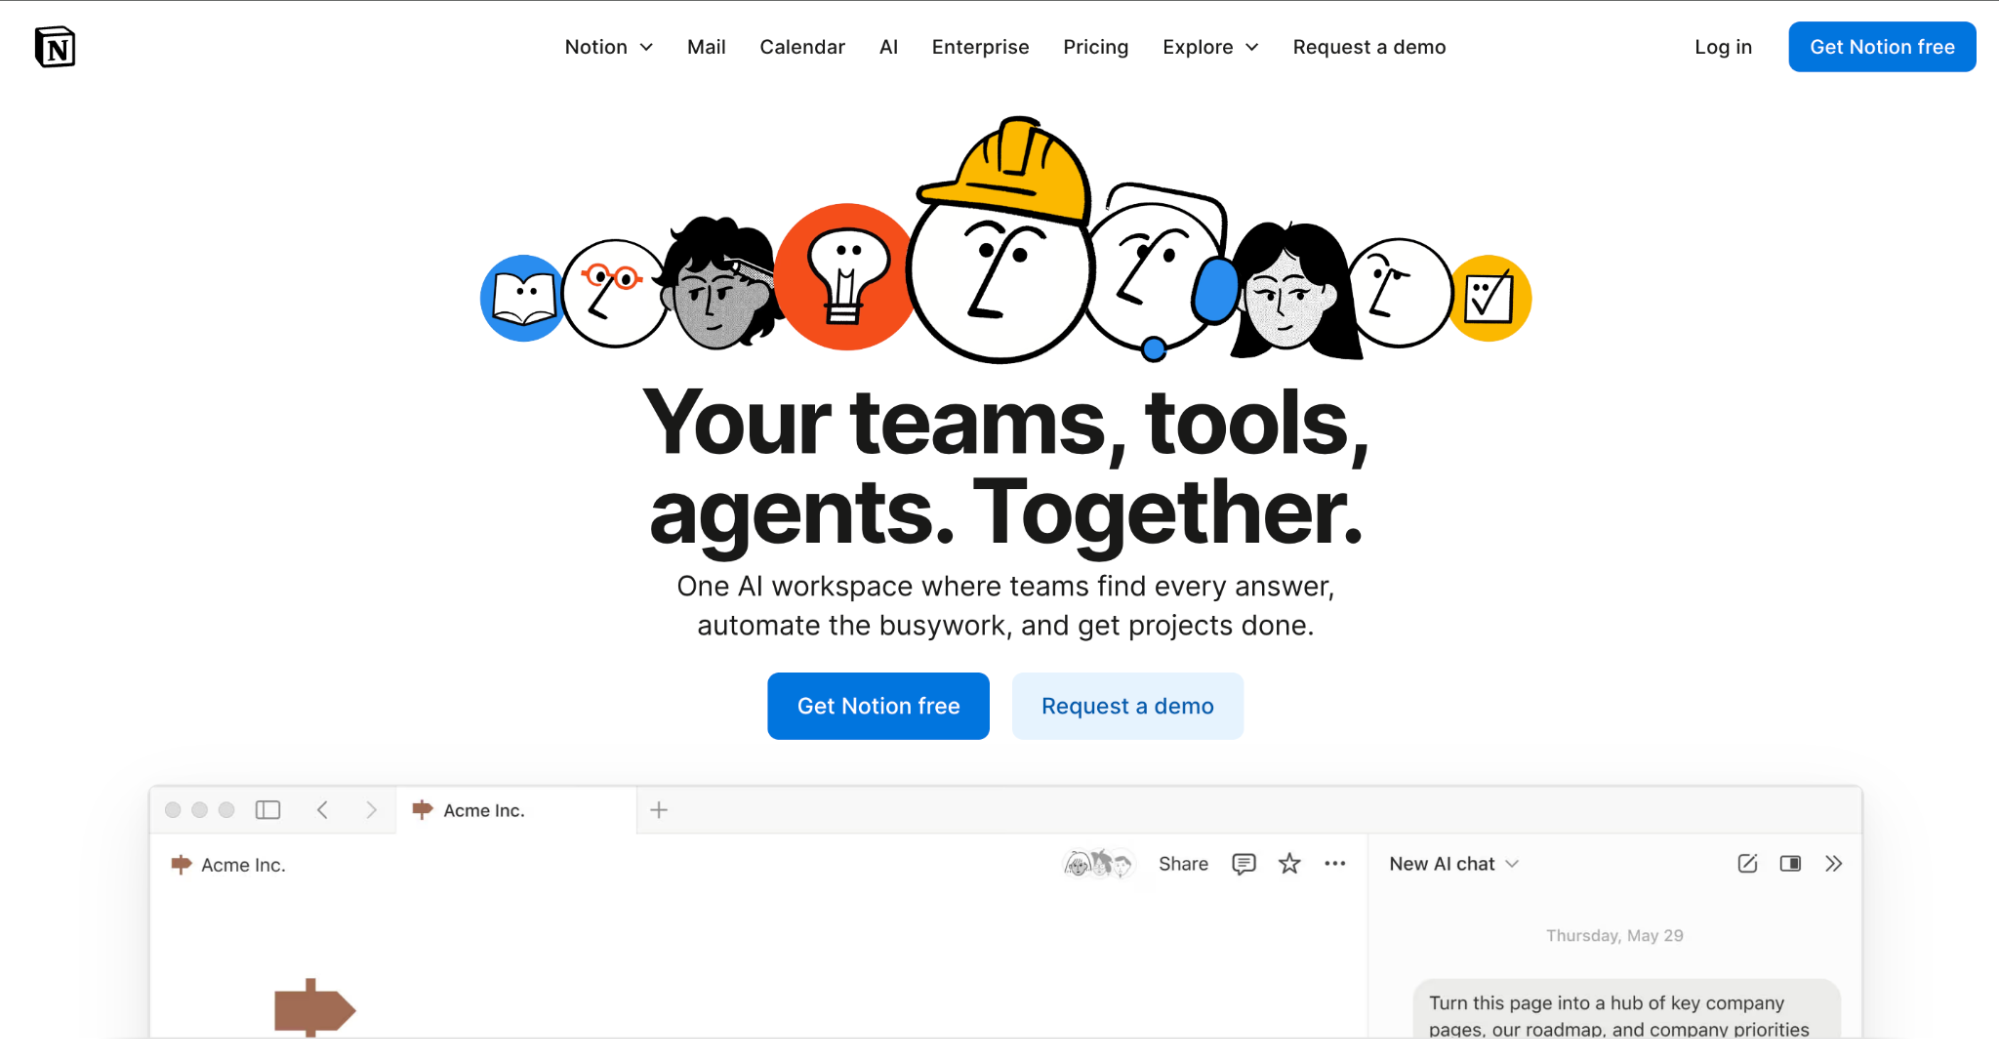Collapse the AI chat with the double chevron
This screenshot has height=1039, width=1999.
[x=1834, y=863]
